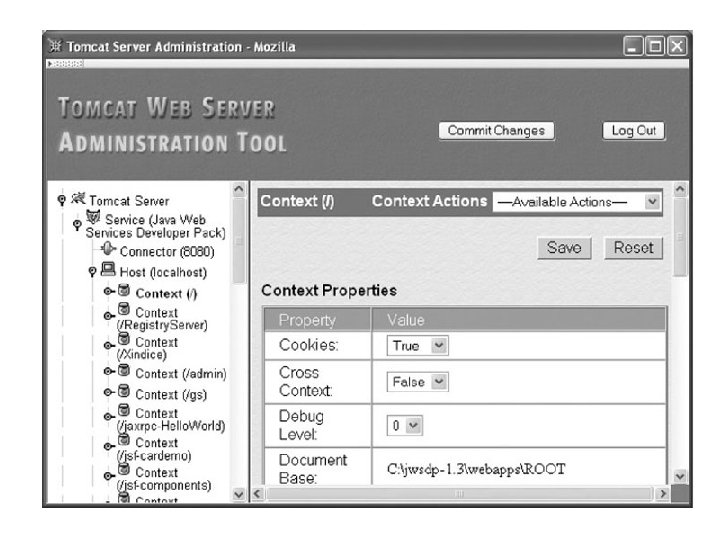This screenshot has height=540, width=720.
Task: Click the horizontal scrollbar thumb
Action: coord(459,494)
